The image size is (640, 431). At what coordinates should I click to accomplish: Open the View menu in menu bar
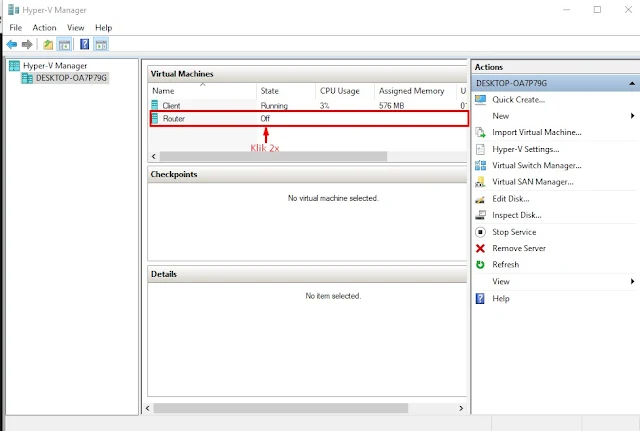tap(76, 28)
